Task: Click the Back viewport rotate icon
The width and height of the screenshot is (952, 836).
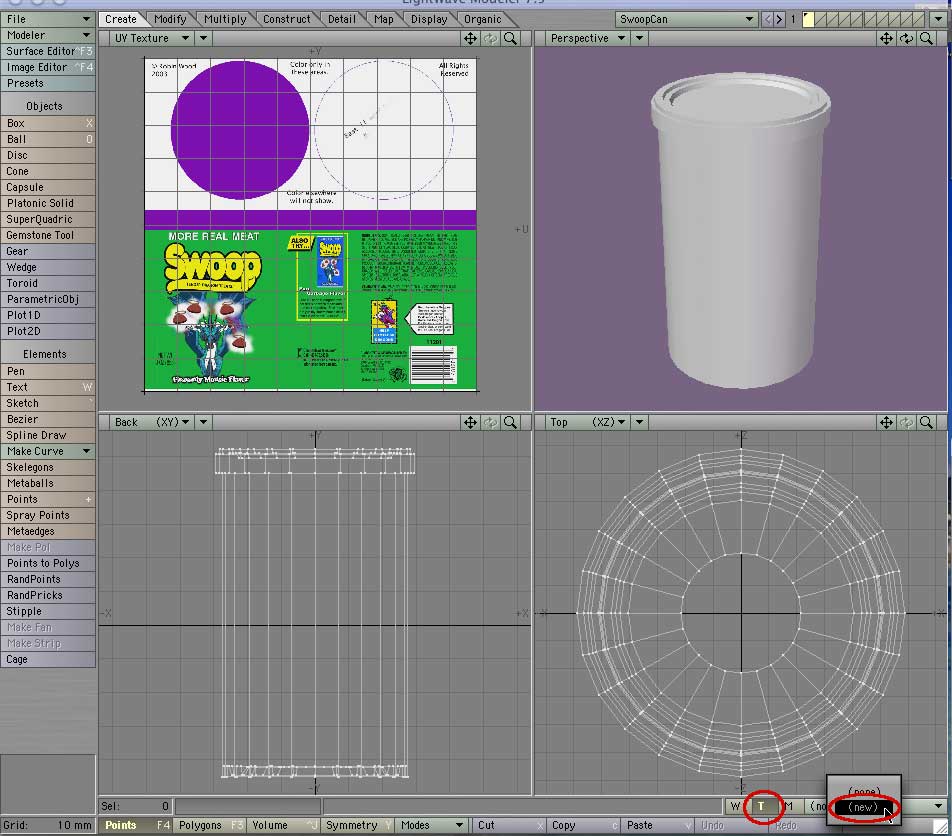Action: point(490,422)
